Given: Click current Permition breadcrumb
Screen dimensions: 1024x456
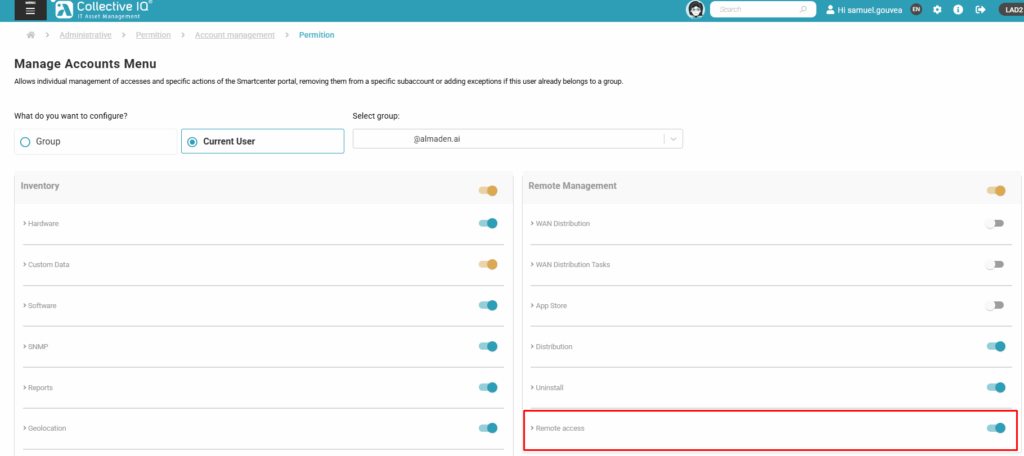Looking at the screenshot, I should [x=317, y=35].
